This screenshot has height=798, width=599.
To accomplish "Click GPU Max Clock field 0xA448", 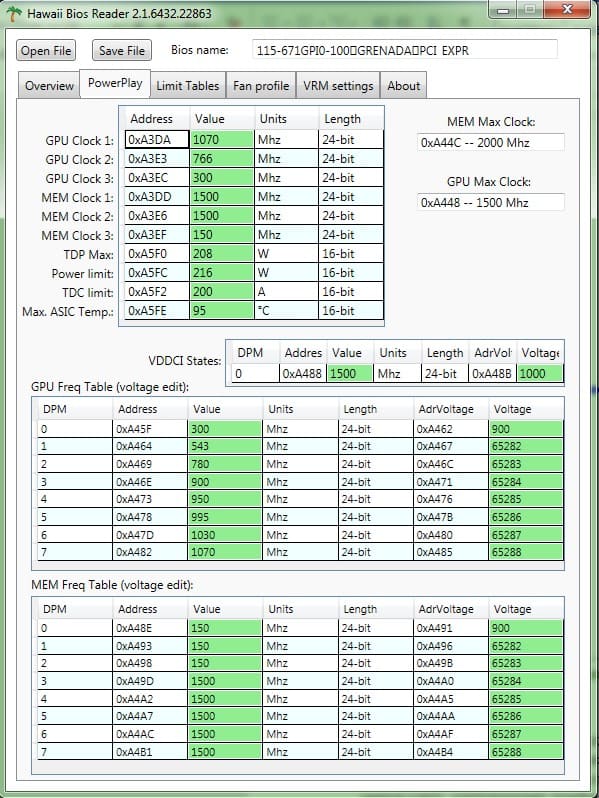I will click(x=491, y=203).
